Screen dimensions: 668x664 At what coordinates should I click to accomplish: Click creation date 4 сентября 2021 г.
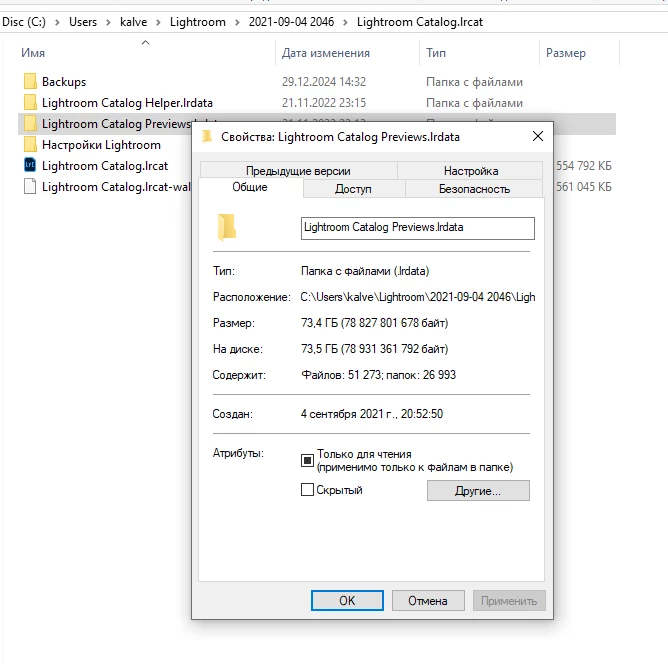coord(372,414)
